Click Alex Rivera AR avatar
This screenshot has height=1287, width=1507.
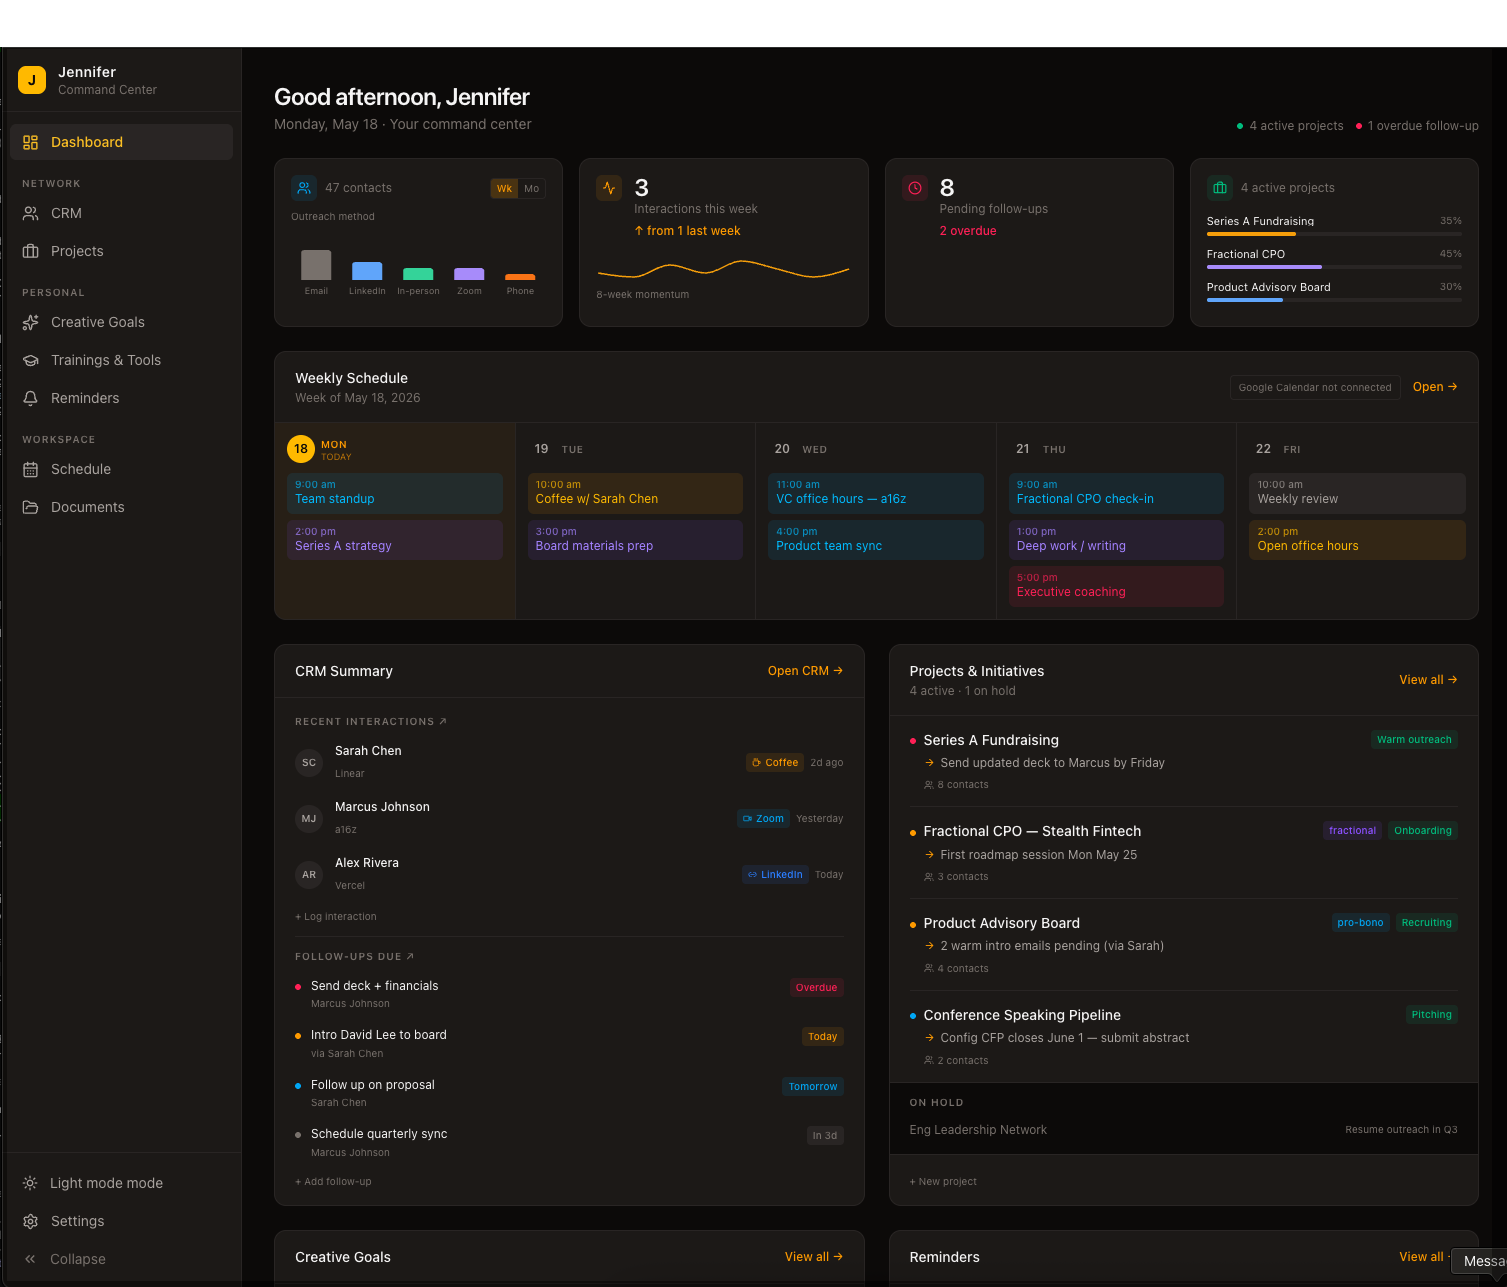(x=309, y=874)
